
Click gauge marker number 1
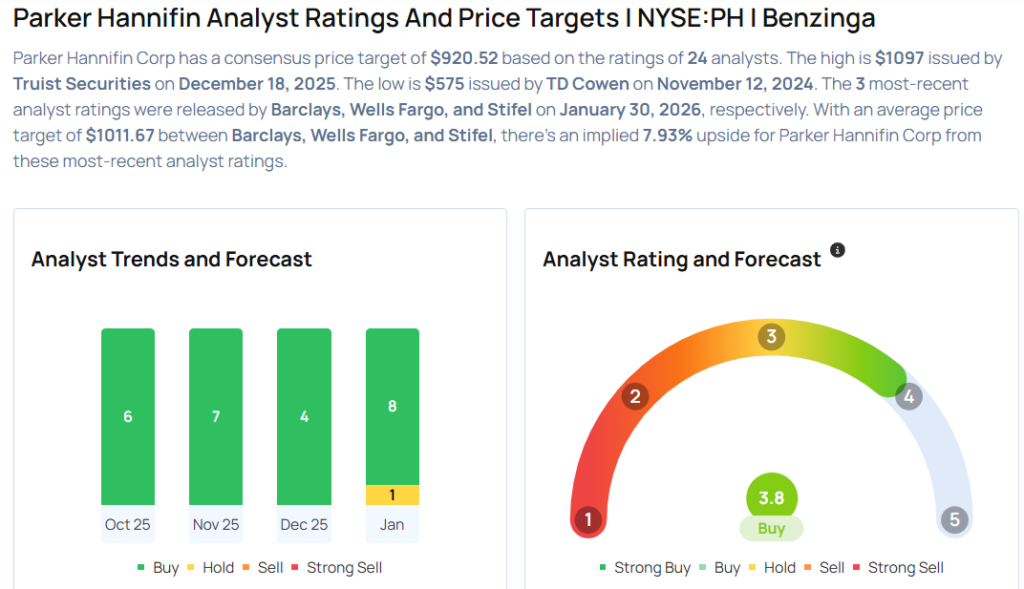pyautogui.click(x=589, y=520)
